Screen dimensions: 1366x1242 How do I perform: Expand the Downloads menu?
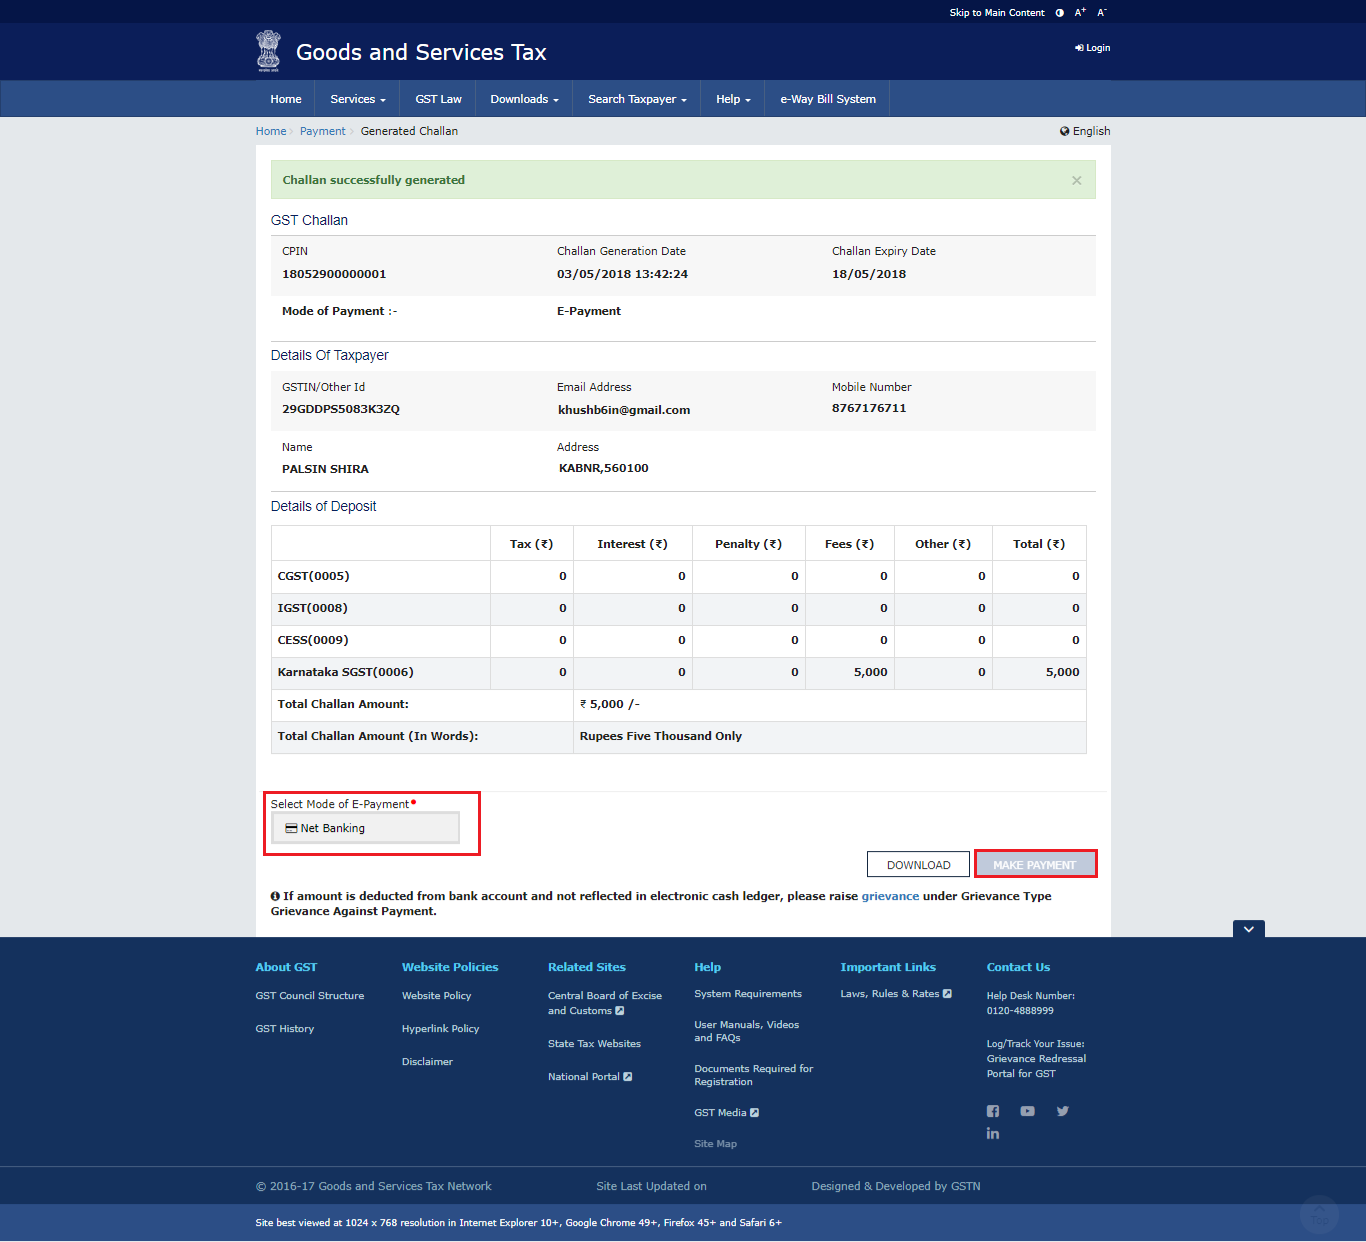click(524, 99)
